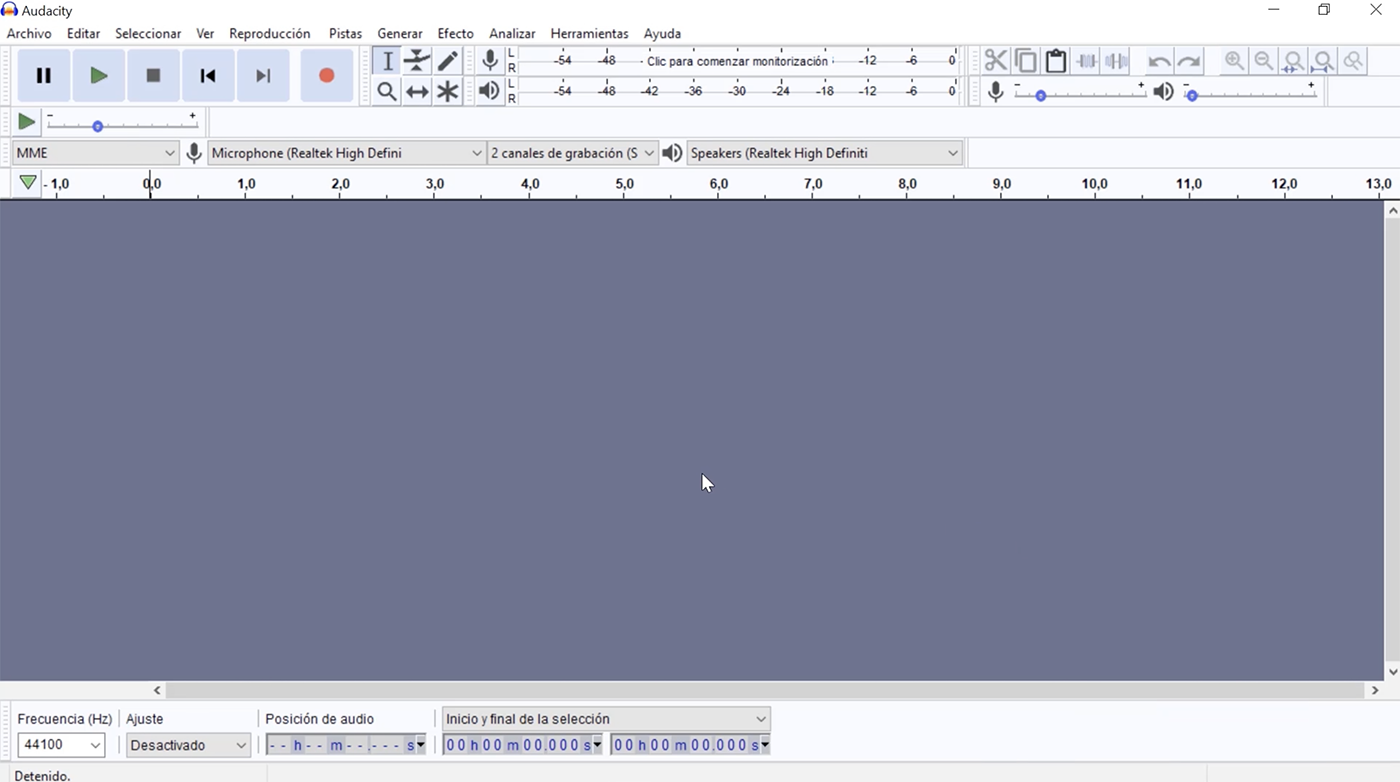Image resolution: width=1400 pixels, height=782 pixels.
Task: Click the Zoom Out magnifier
Action: (1264, 61)
